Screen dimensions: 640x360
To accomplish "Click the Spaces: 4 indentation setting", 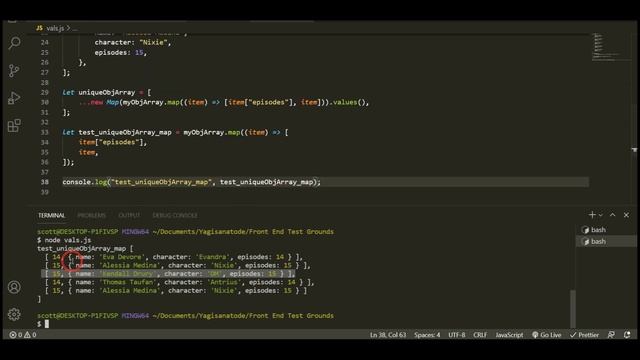I will click(x=427, y=335).
